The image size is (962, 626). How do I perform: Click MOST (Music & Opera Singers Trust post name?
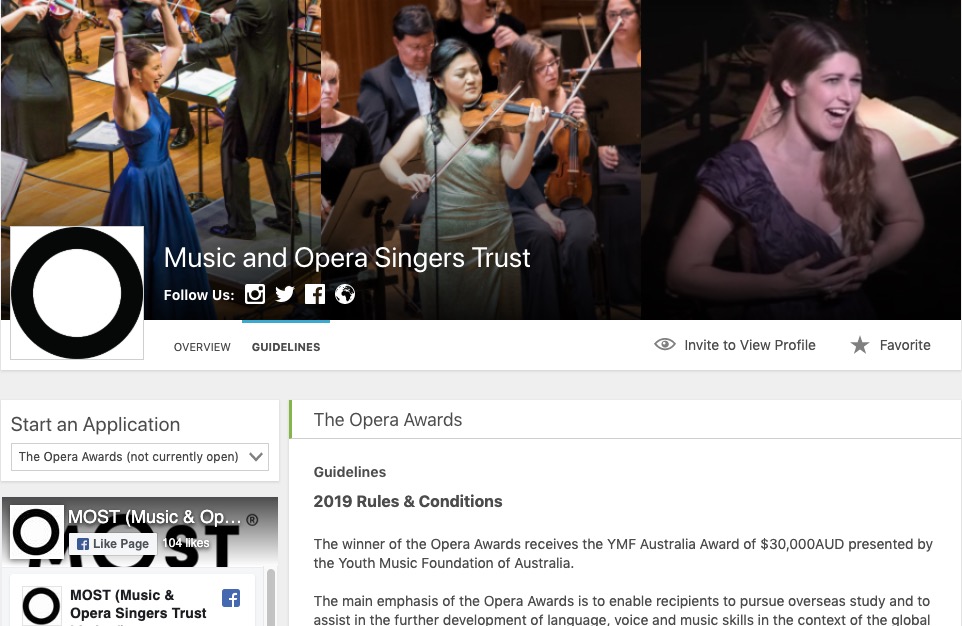[138, 604]
